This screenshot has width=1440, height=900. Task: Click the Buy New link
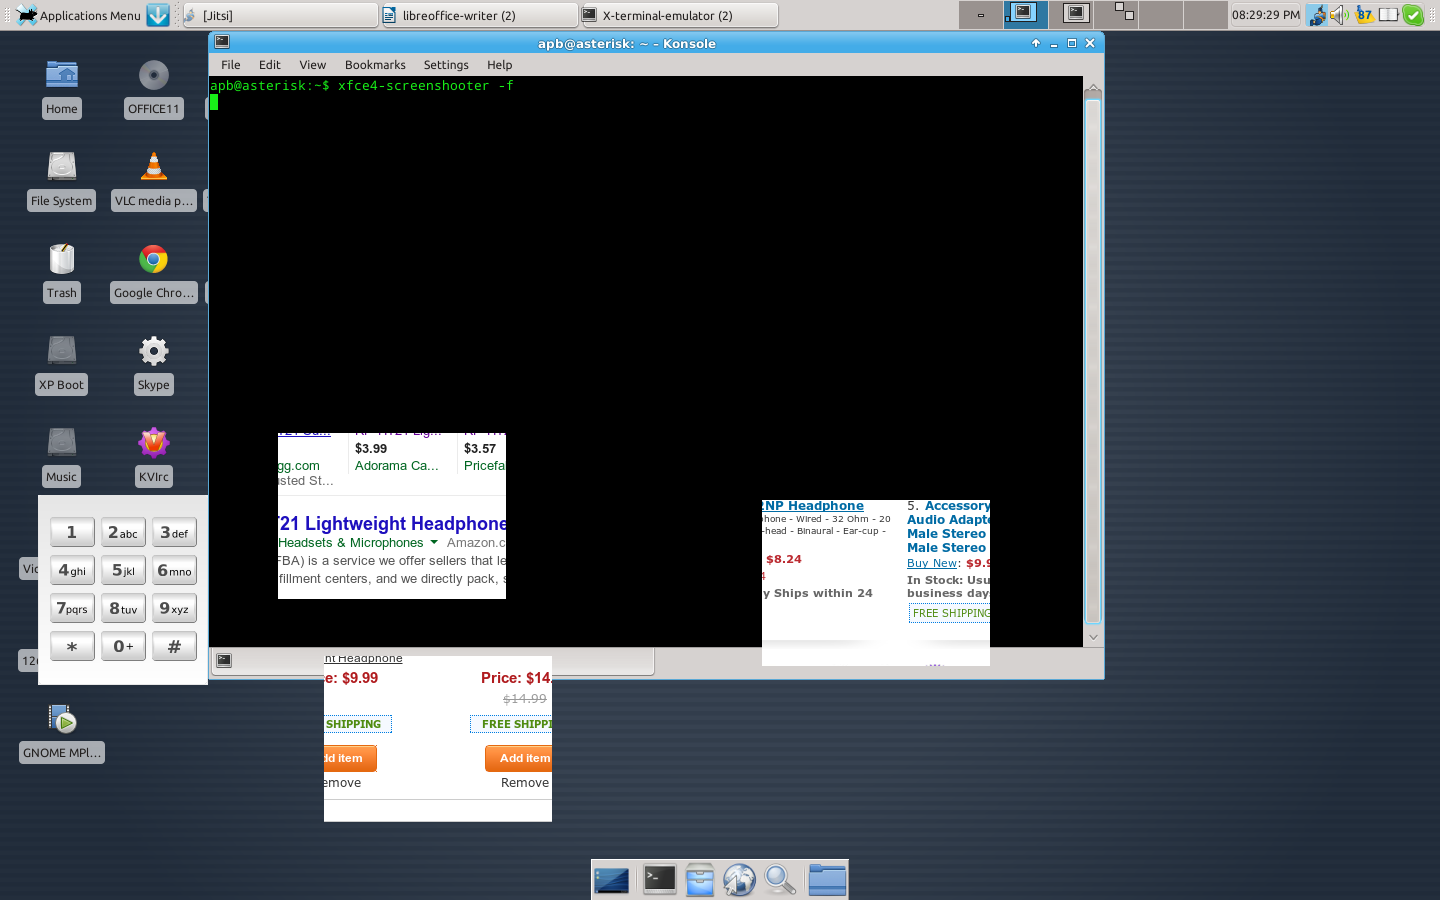pyautogui.click(x=932, y=564)
